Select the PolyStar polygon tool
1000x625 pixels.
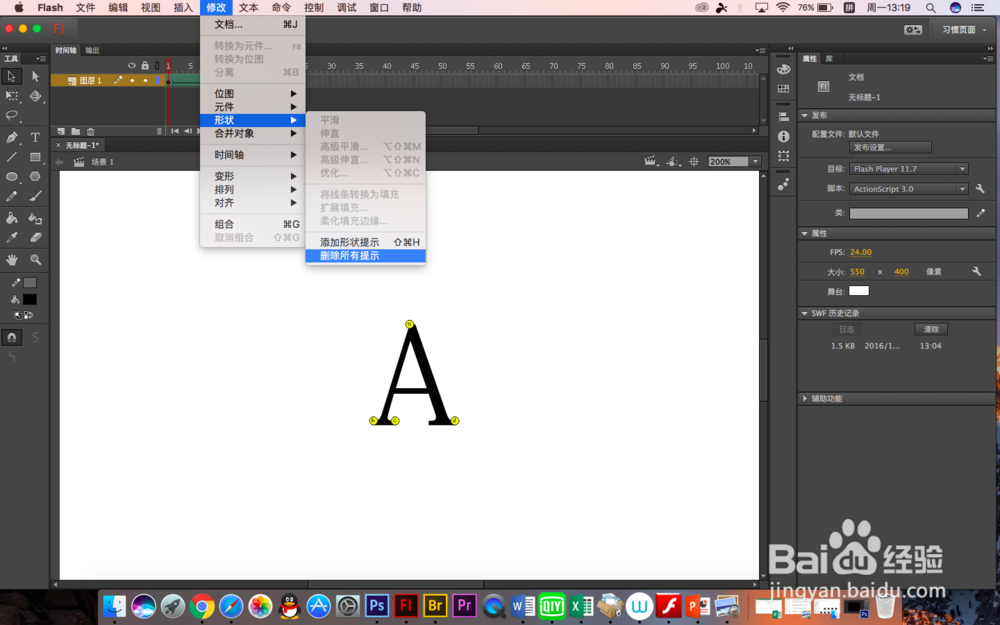(x=35, y=177)
